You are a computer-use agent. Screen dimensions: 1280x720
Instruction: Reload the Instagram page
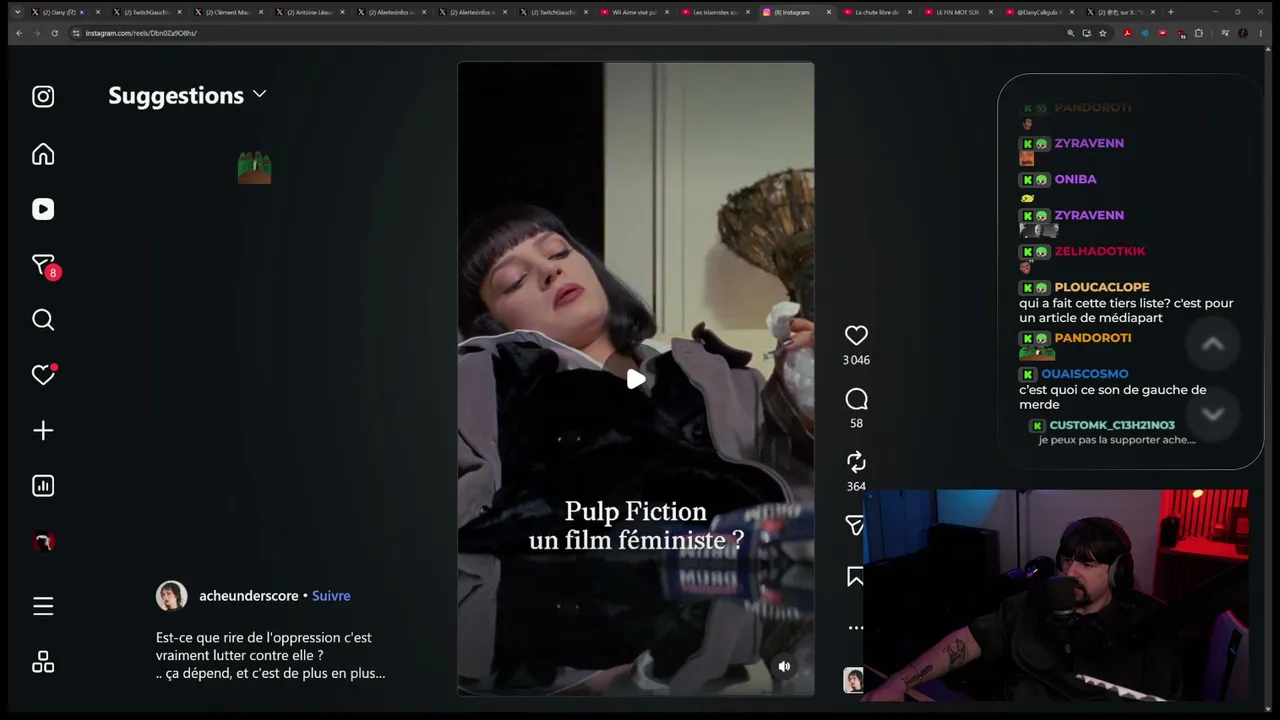pyautogui.click(x=54, y=33)
